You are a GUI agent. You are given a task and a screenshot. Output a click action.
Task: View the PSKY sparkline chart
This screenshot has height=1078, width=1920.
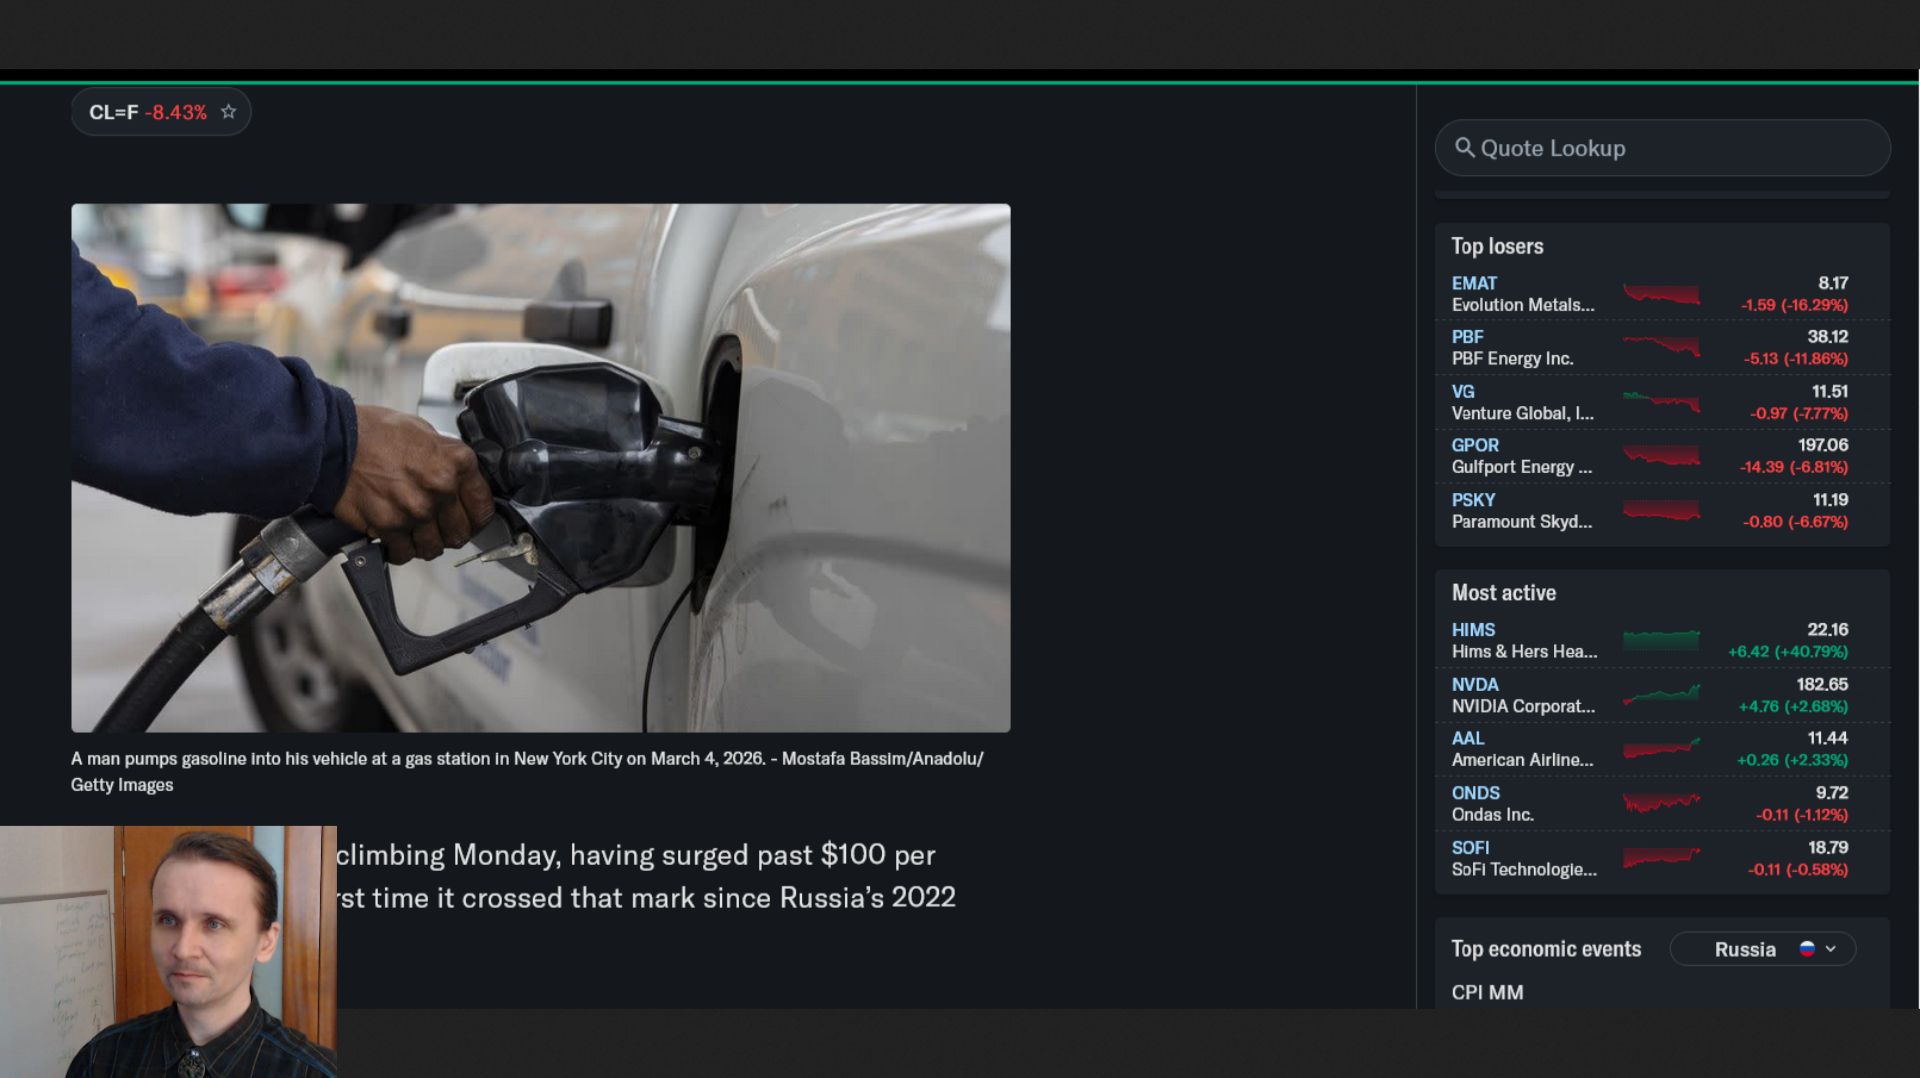pos(1661,510)
